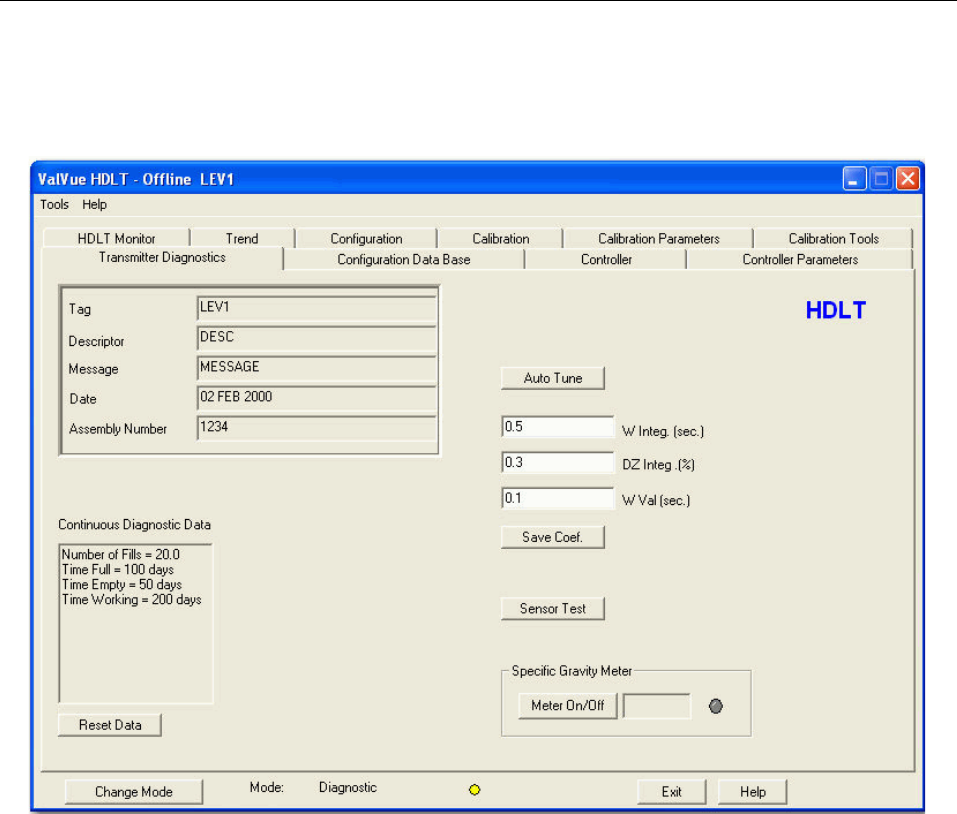Image resolution: width=957 pixels, height=814 pixels.
Task: Close the ValVue HDLT window
Action: click(x=908, y=179)
